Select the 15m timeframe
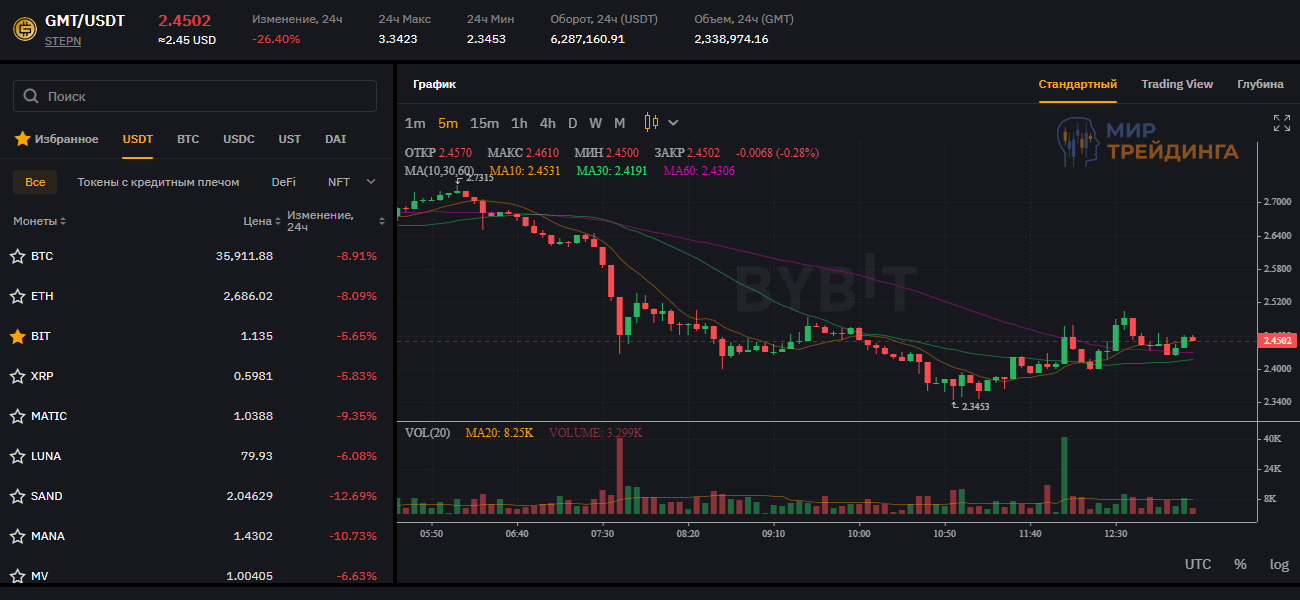This screenshot has height=600, width=1300. (x=484, y=123)
